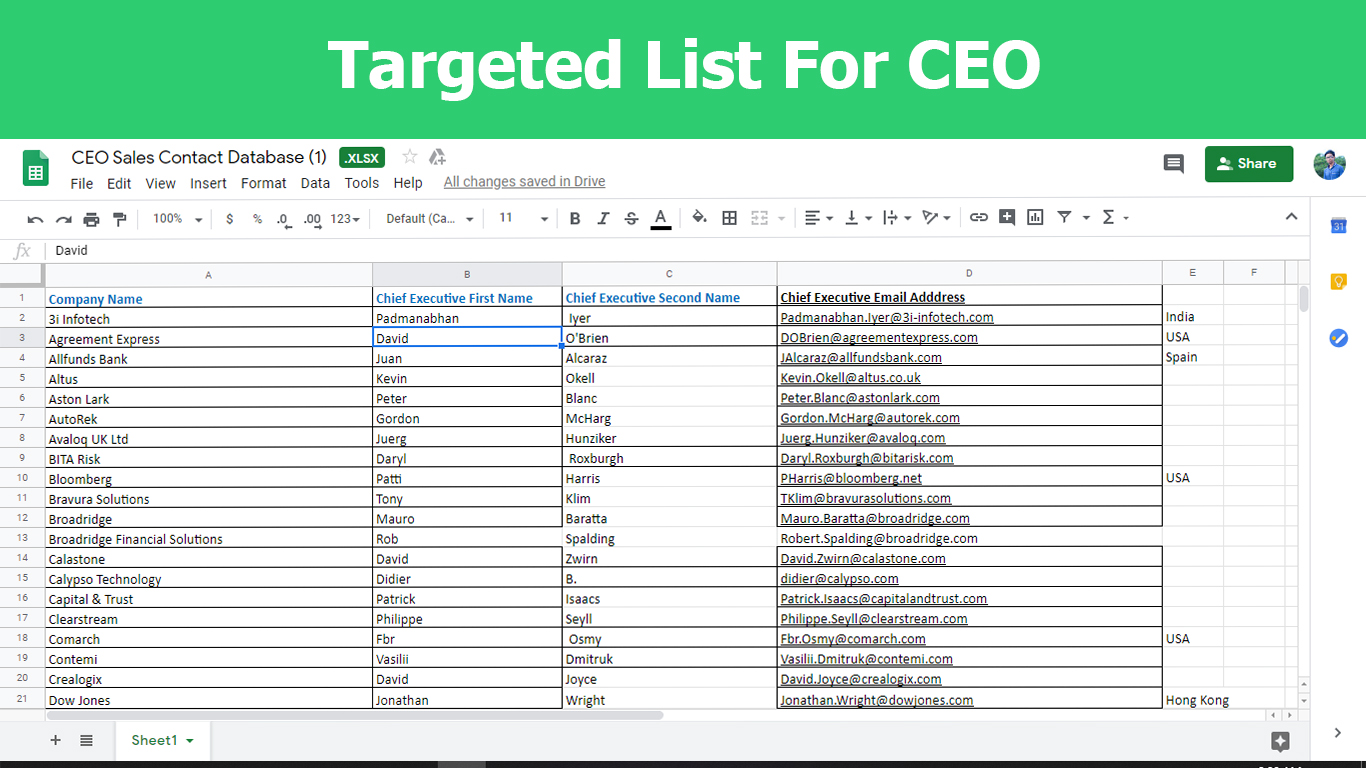Star the CEO Sales Contact Database file
Viewport: 1366px width, 768px height.
(x=409, y=157)
